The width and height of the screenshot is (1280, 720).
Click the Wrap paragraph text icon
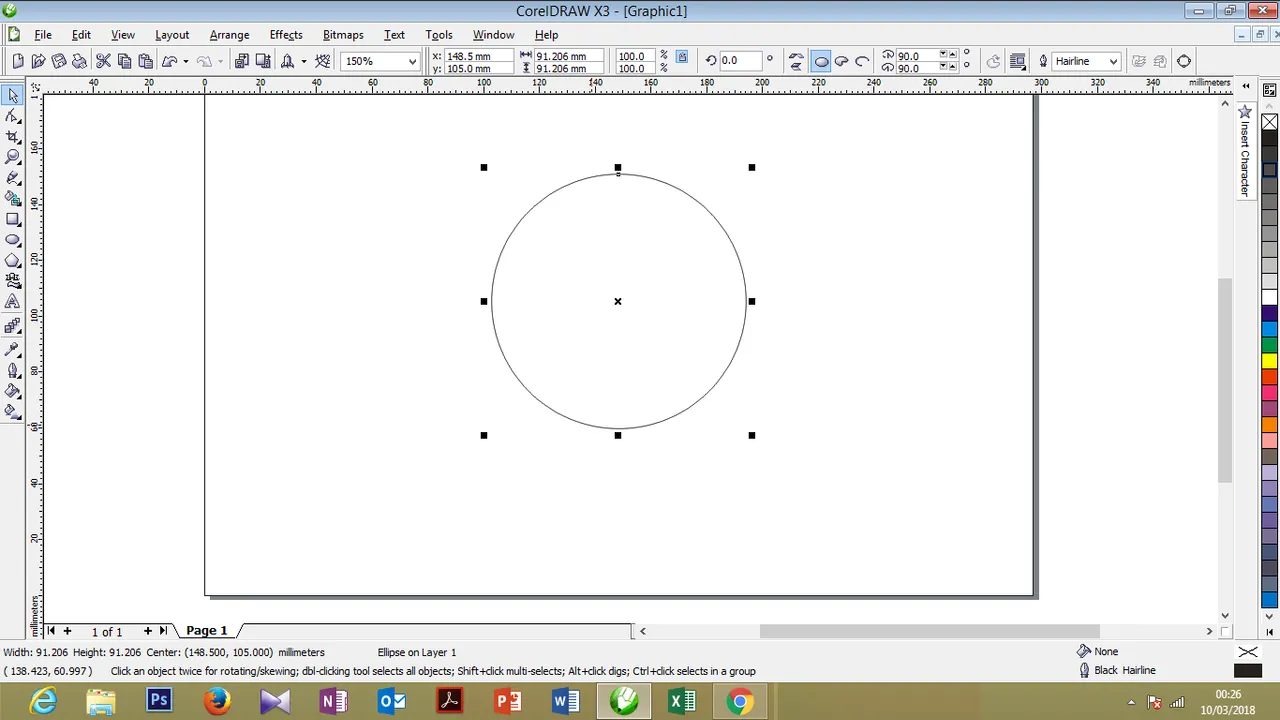coord(1018,61)
